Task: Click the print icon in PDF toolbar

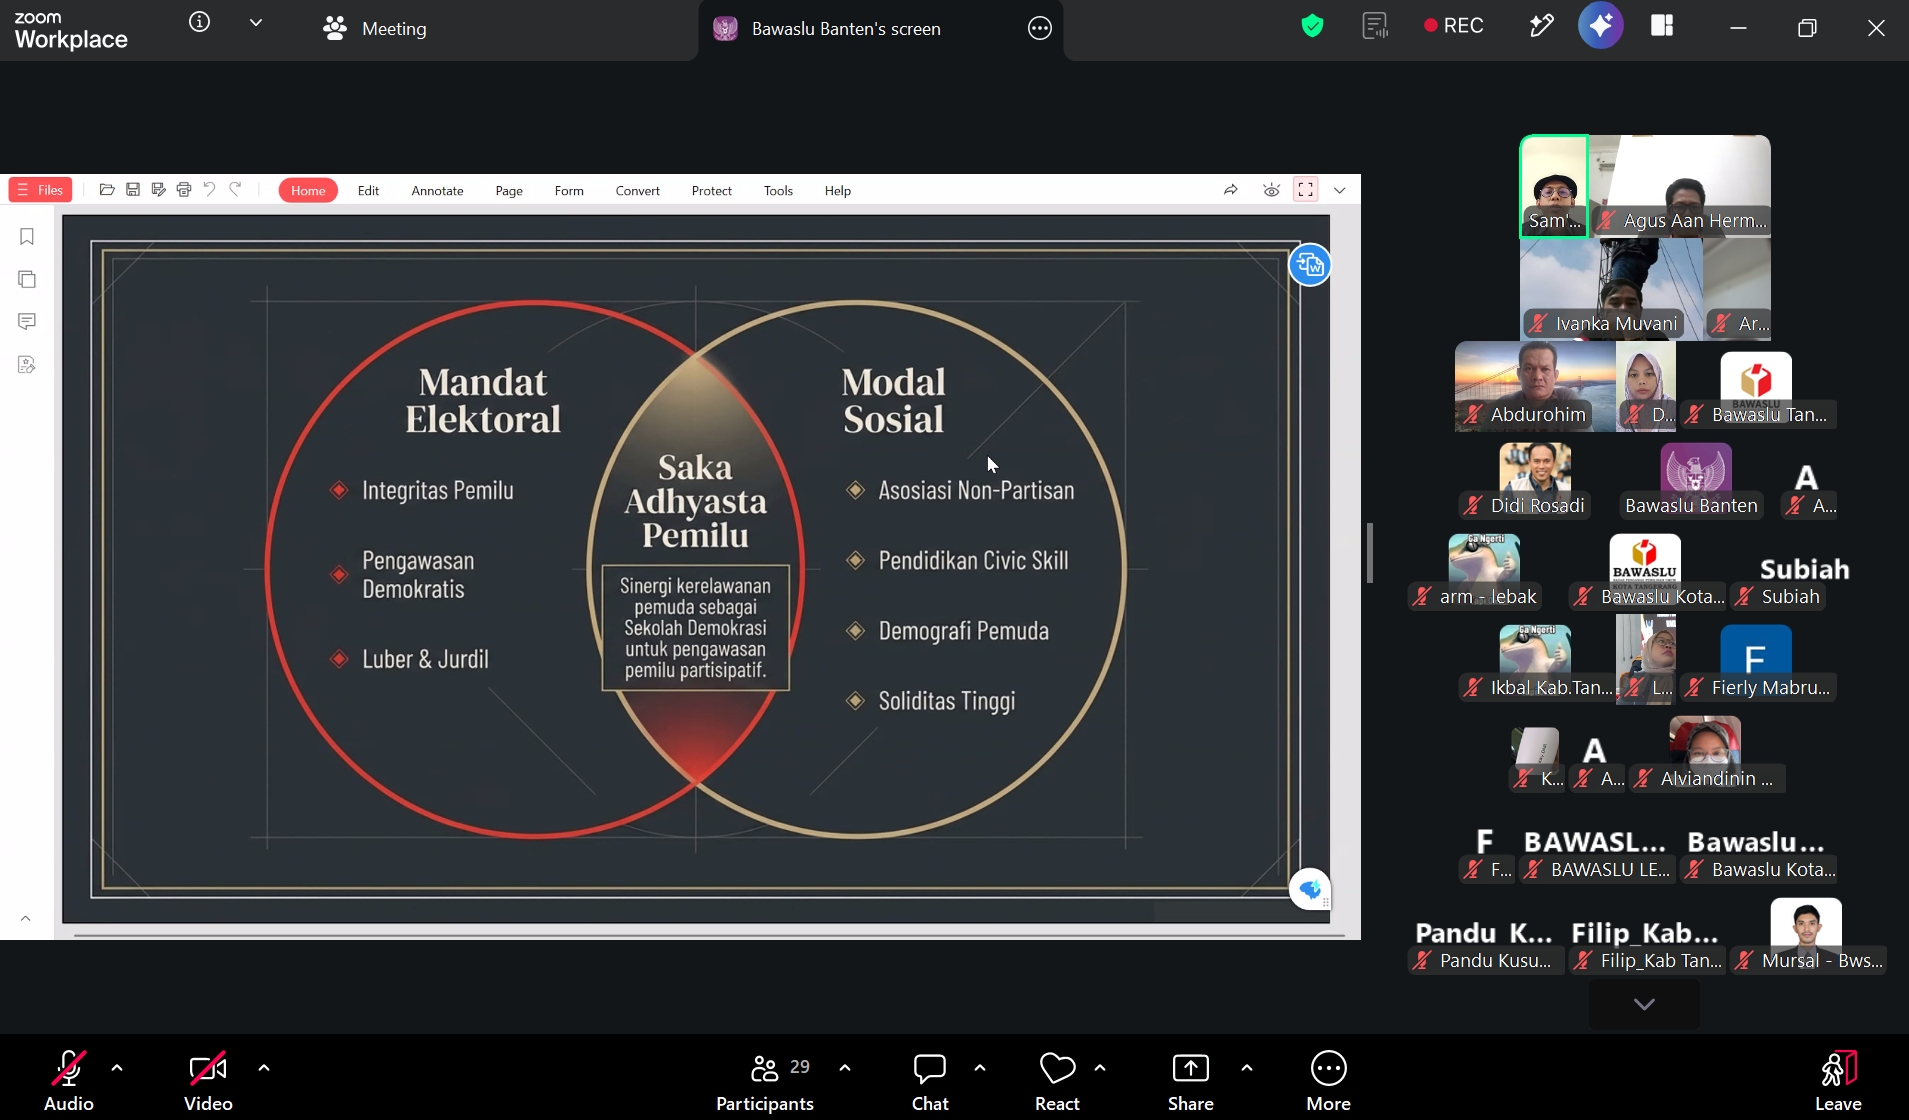Action: click(x=184, y=190)
